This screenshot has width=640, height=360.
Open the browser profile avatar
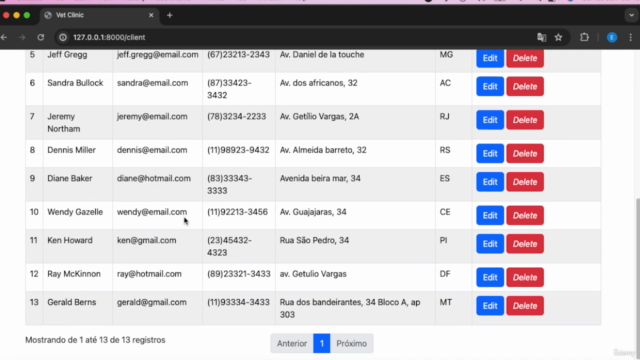pyautogui.click(x=612, y=38)
